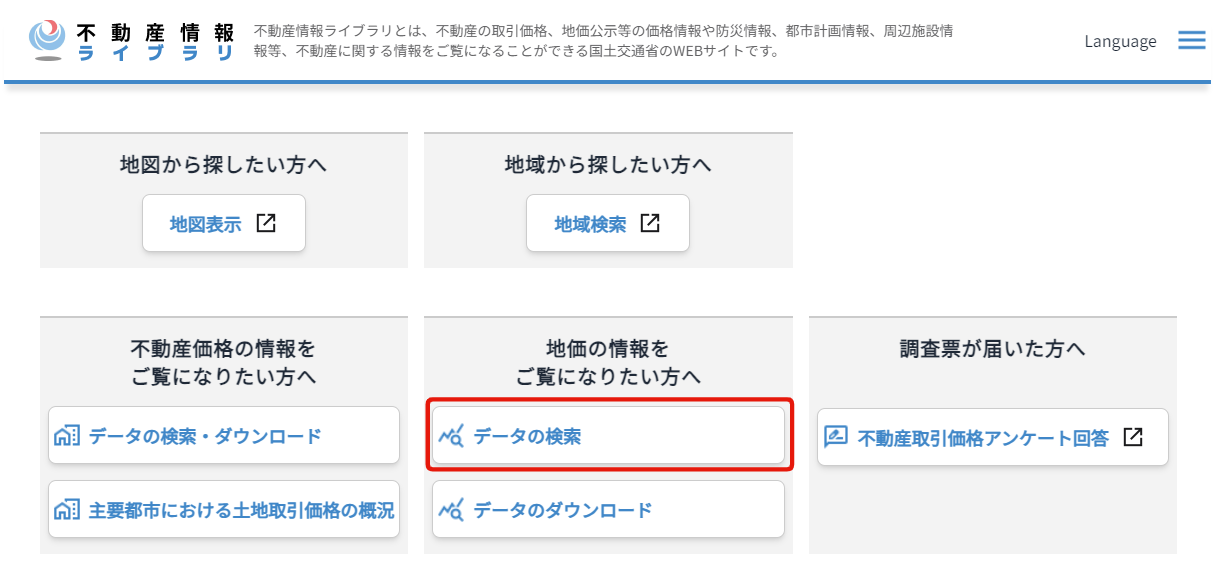Open the hamburger menu icon
This screenshot has width=1223, height=570.
point(1191,41)
